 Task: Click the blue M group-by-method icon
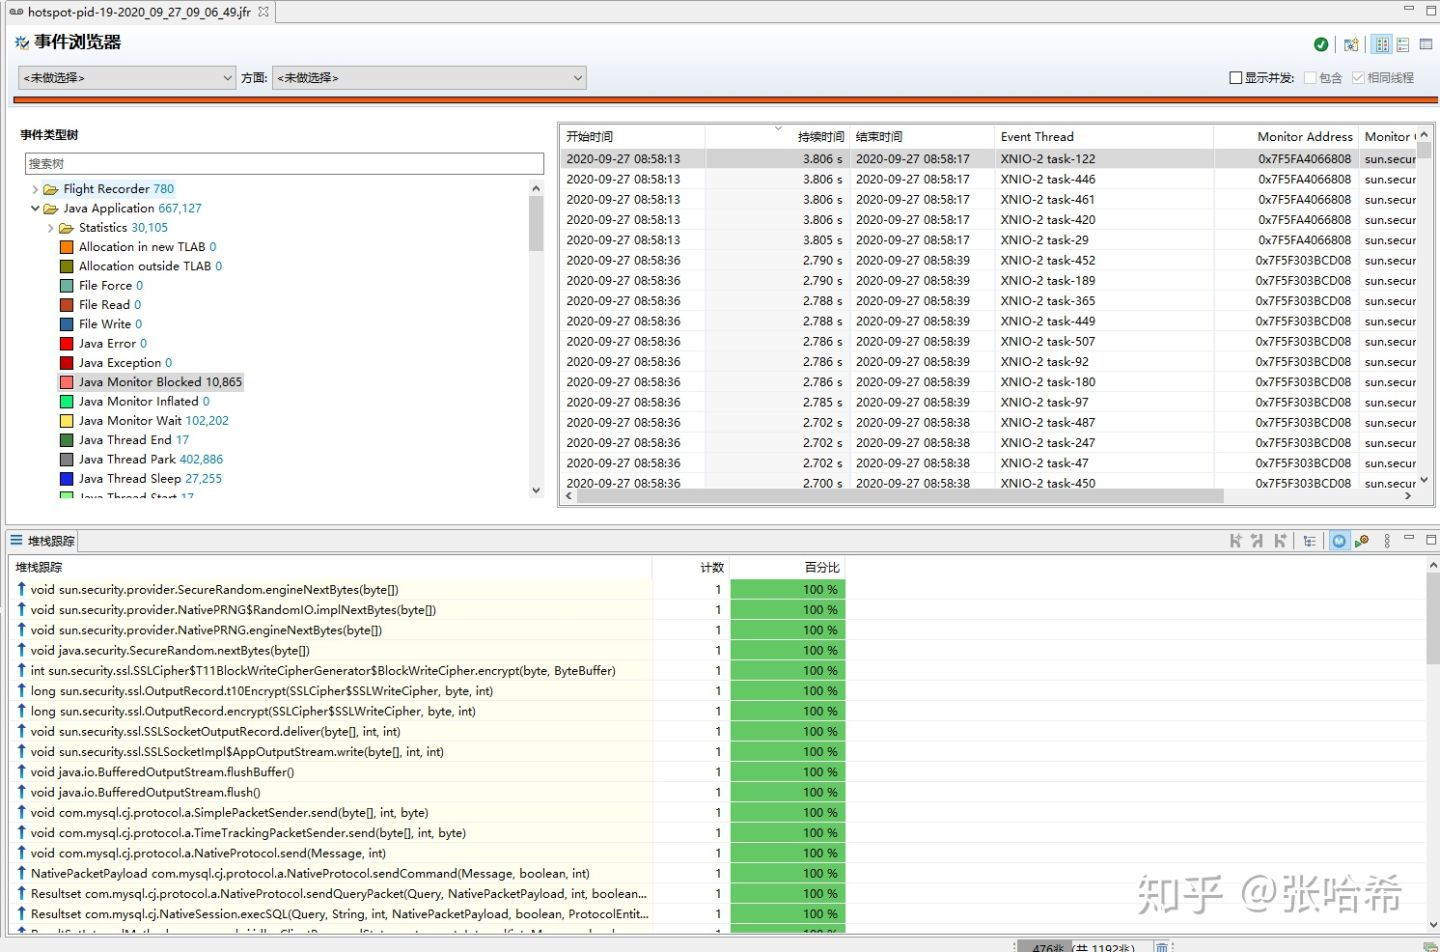coord(1339,541)
